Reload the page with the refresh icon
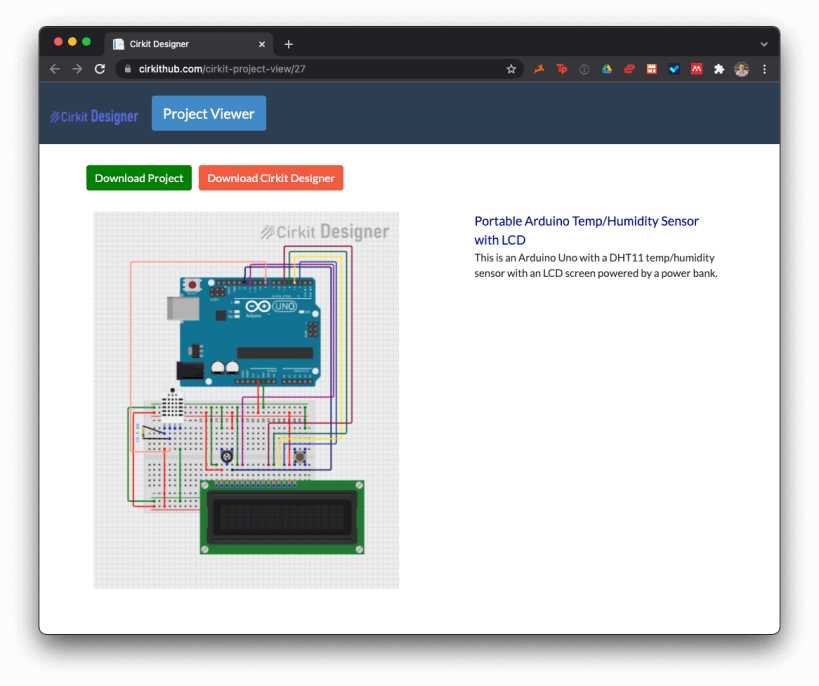Image resolution: width=819 pixels, height=686 pixels. [x=100, y=69]
